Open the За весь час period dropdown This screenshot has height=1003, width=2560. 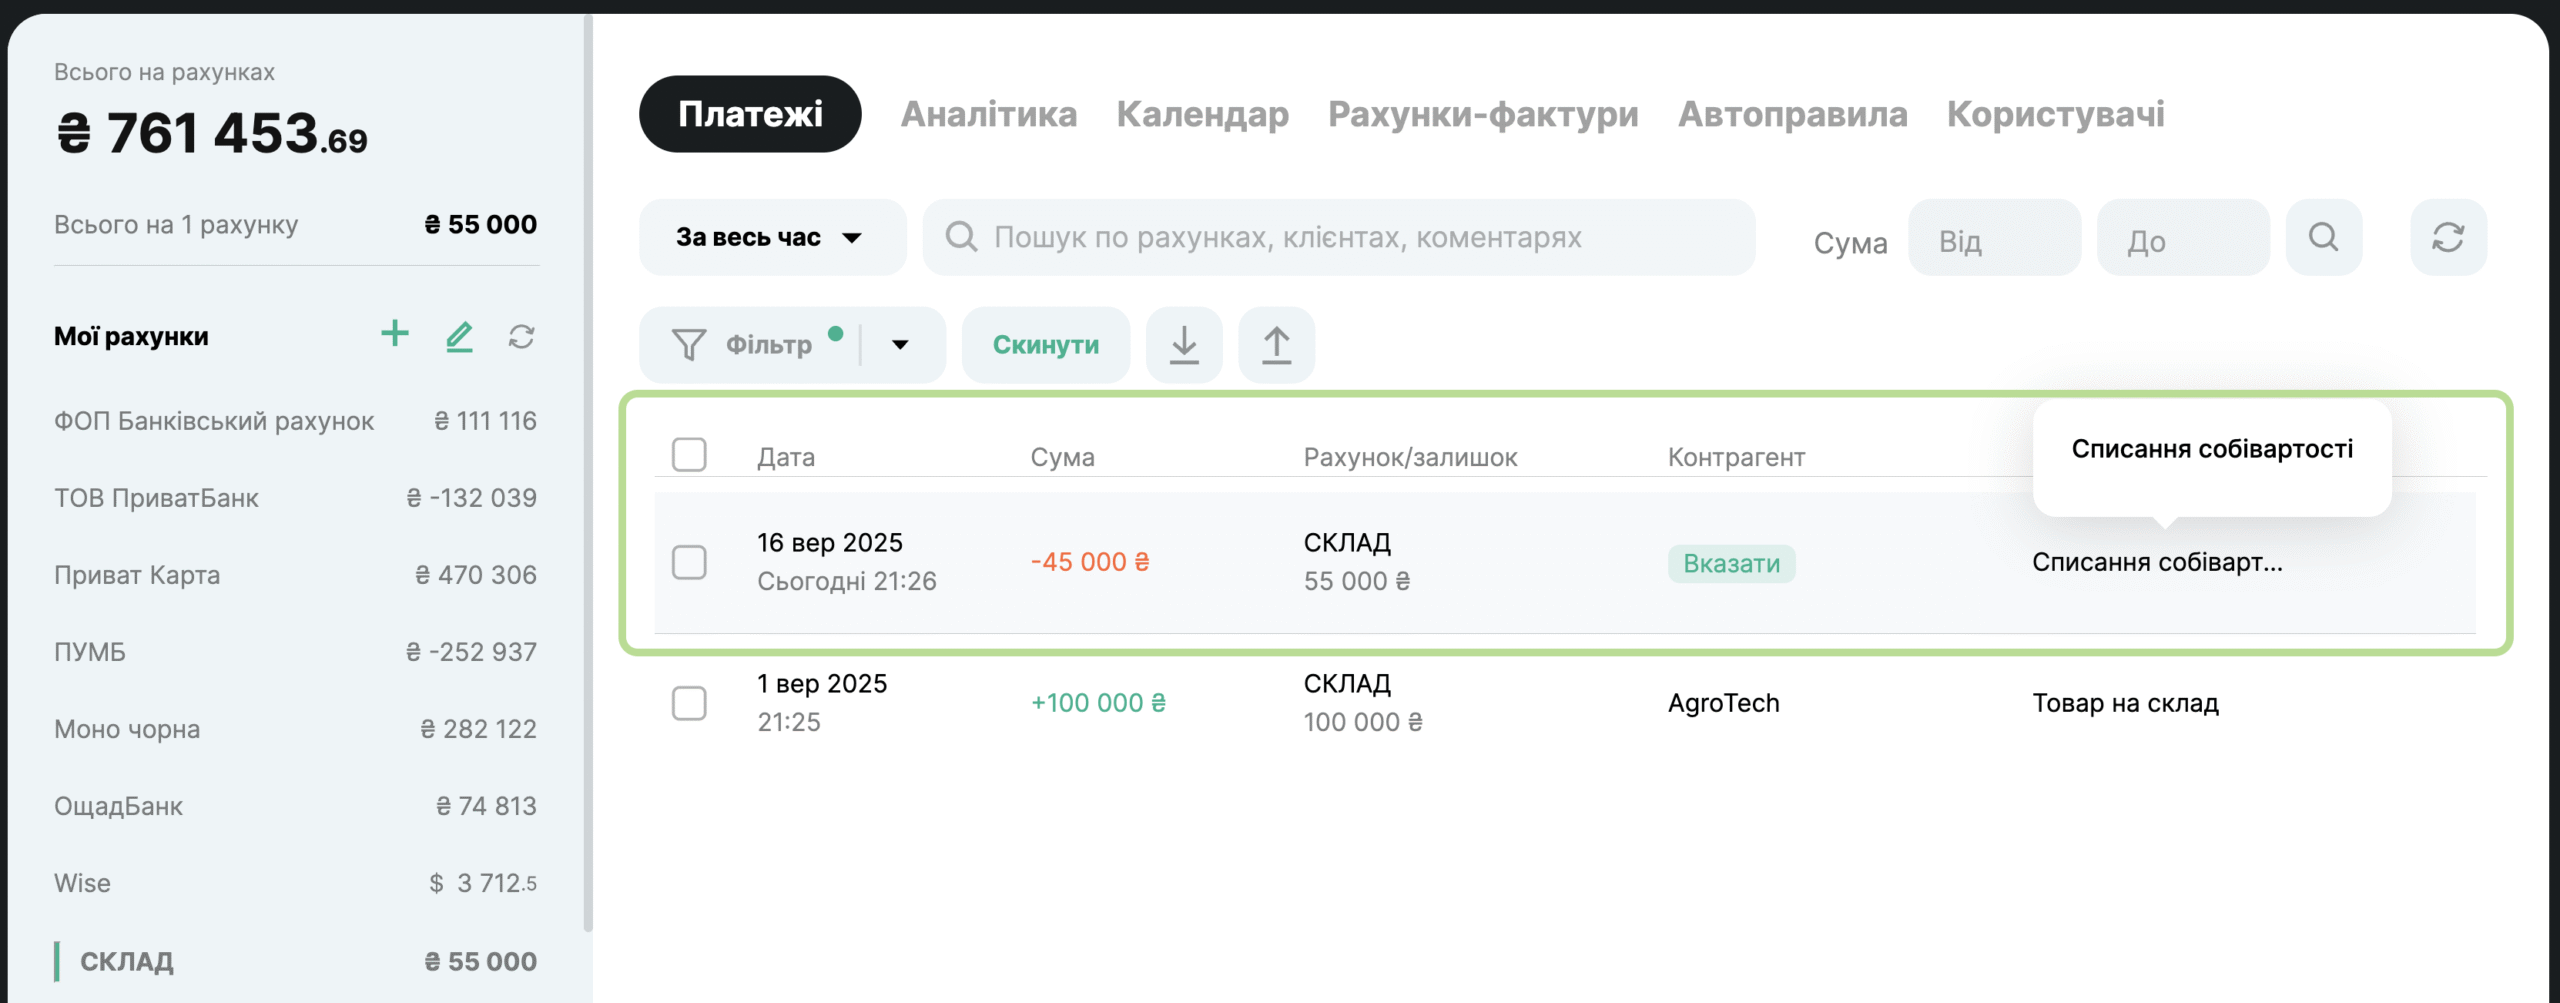coord(771,238)
